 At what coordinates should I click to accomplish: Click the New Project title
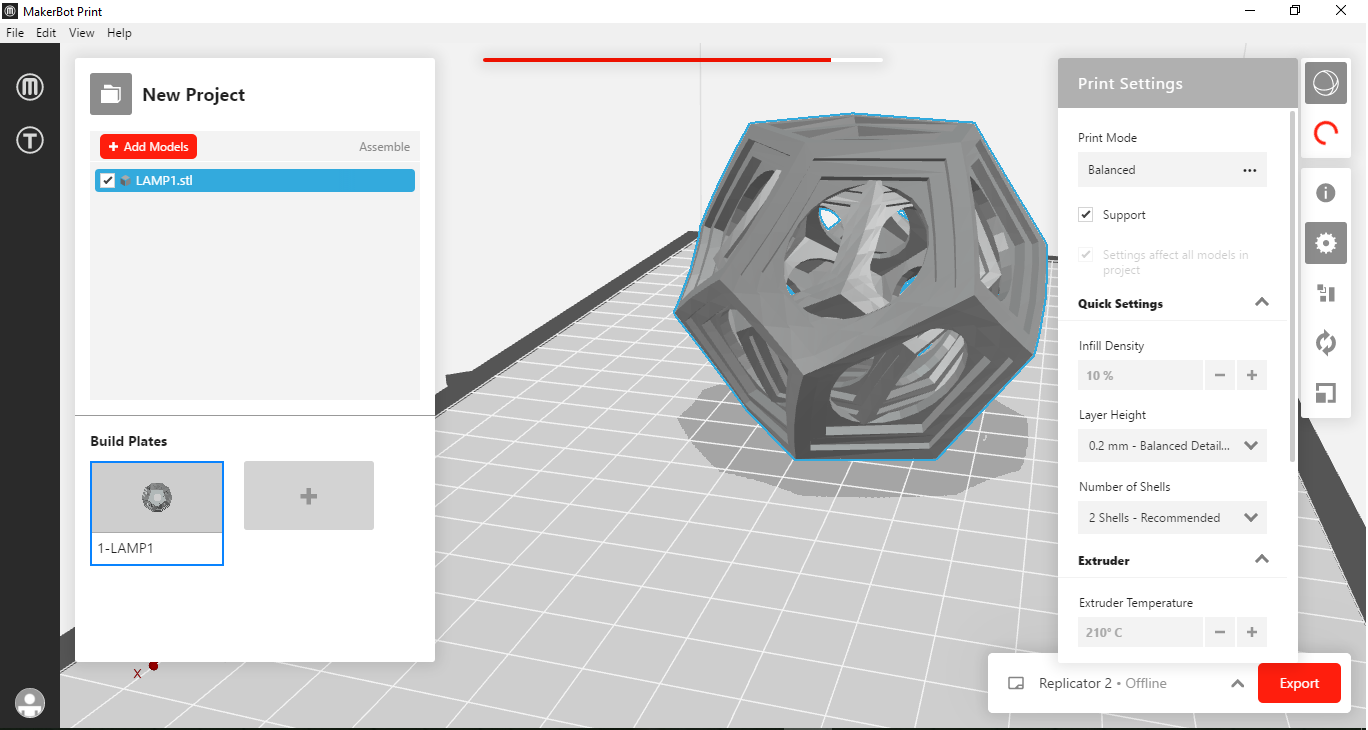[x=194, y=95]
